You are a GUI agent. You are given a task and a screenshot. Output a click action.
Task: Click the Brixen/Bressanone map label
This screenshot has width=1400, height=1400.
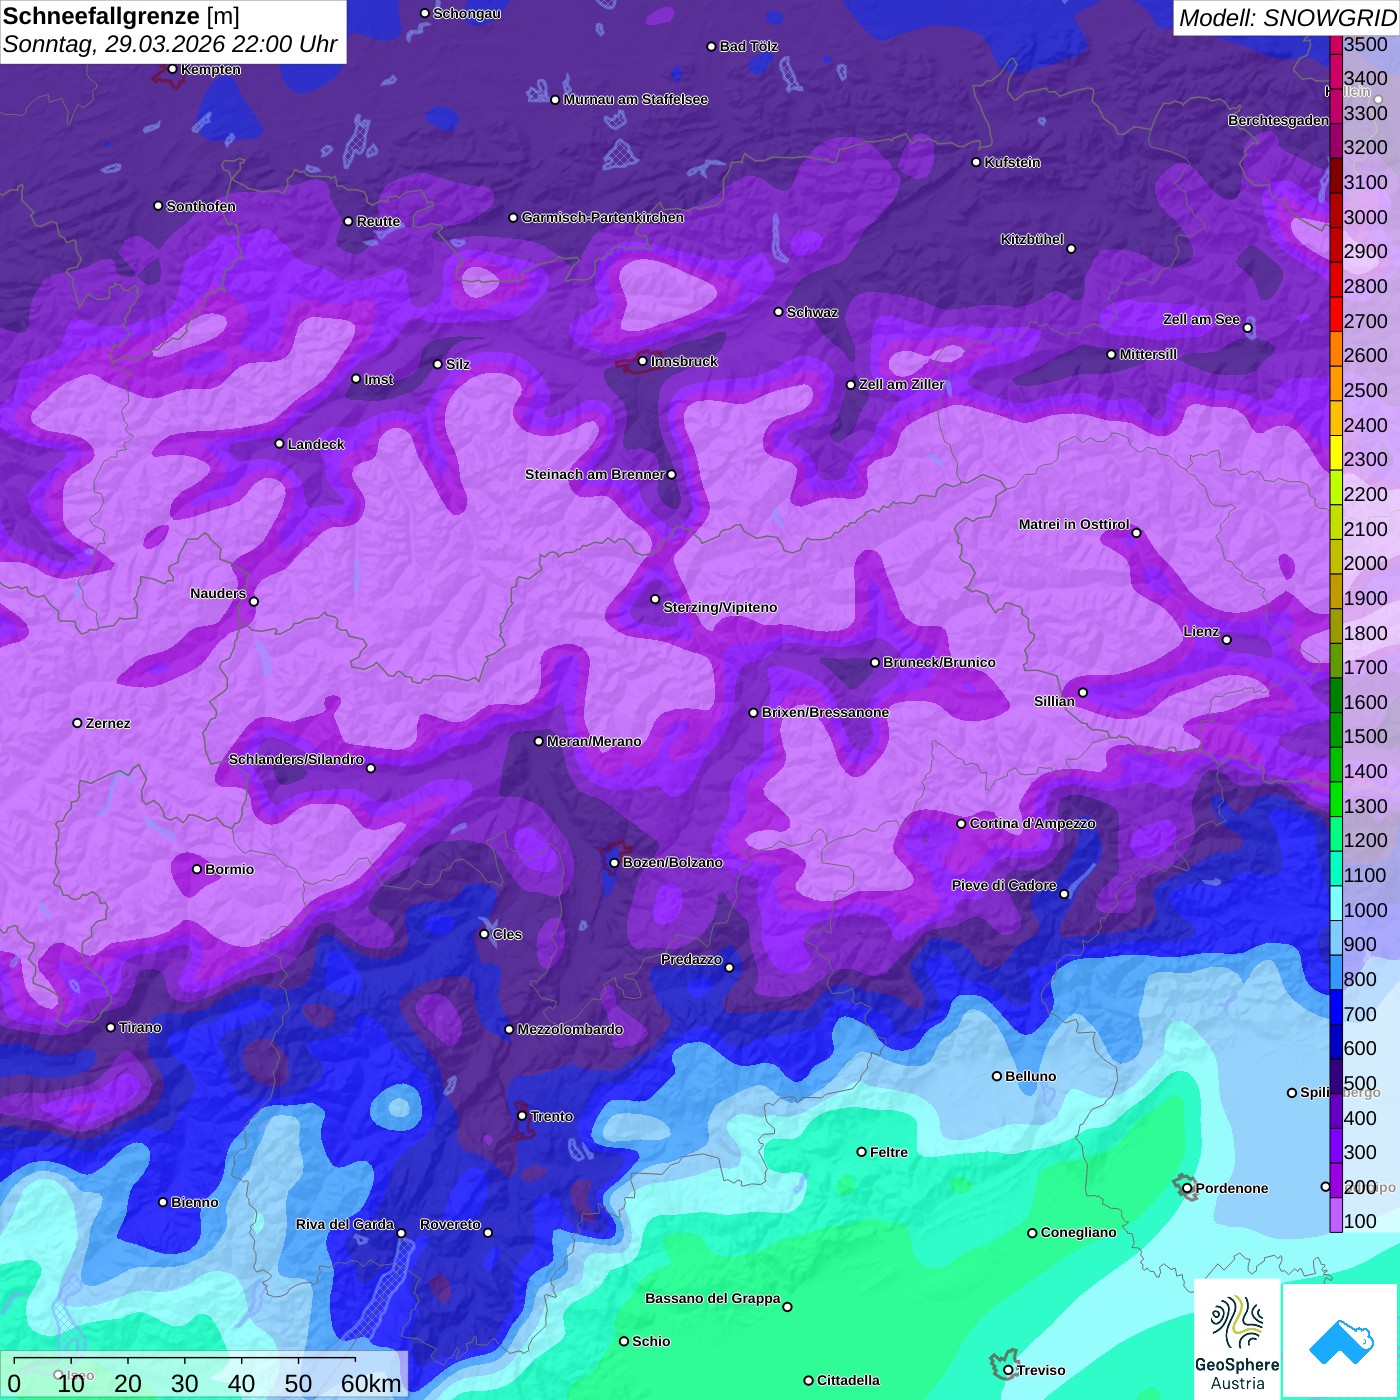[x=825, y=712]
